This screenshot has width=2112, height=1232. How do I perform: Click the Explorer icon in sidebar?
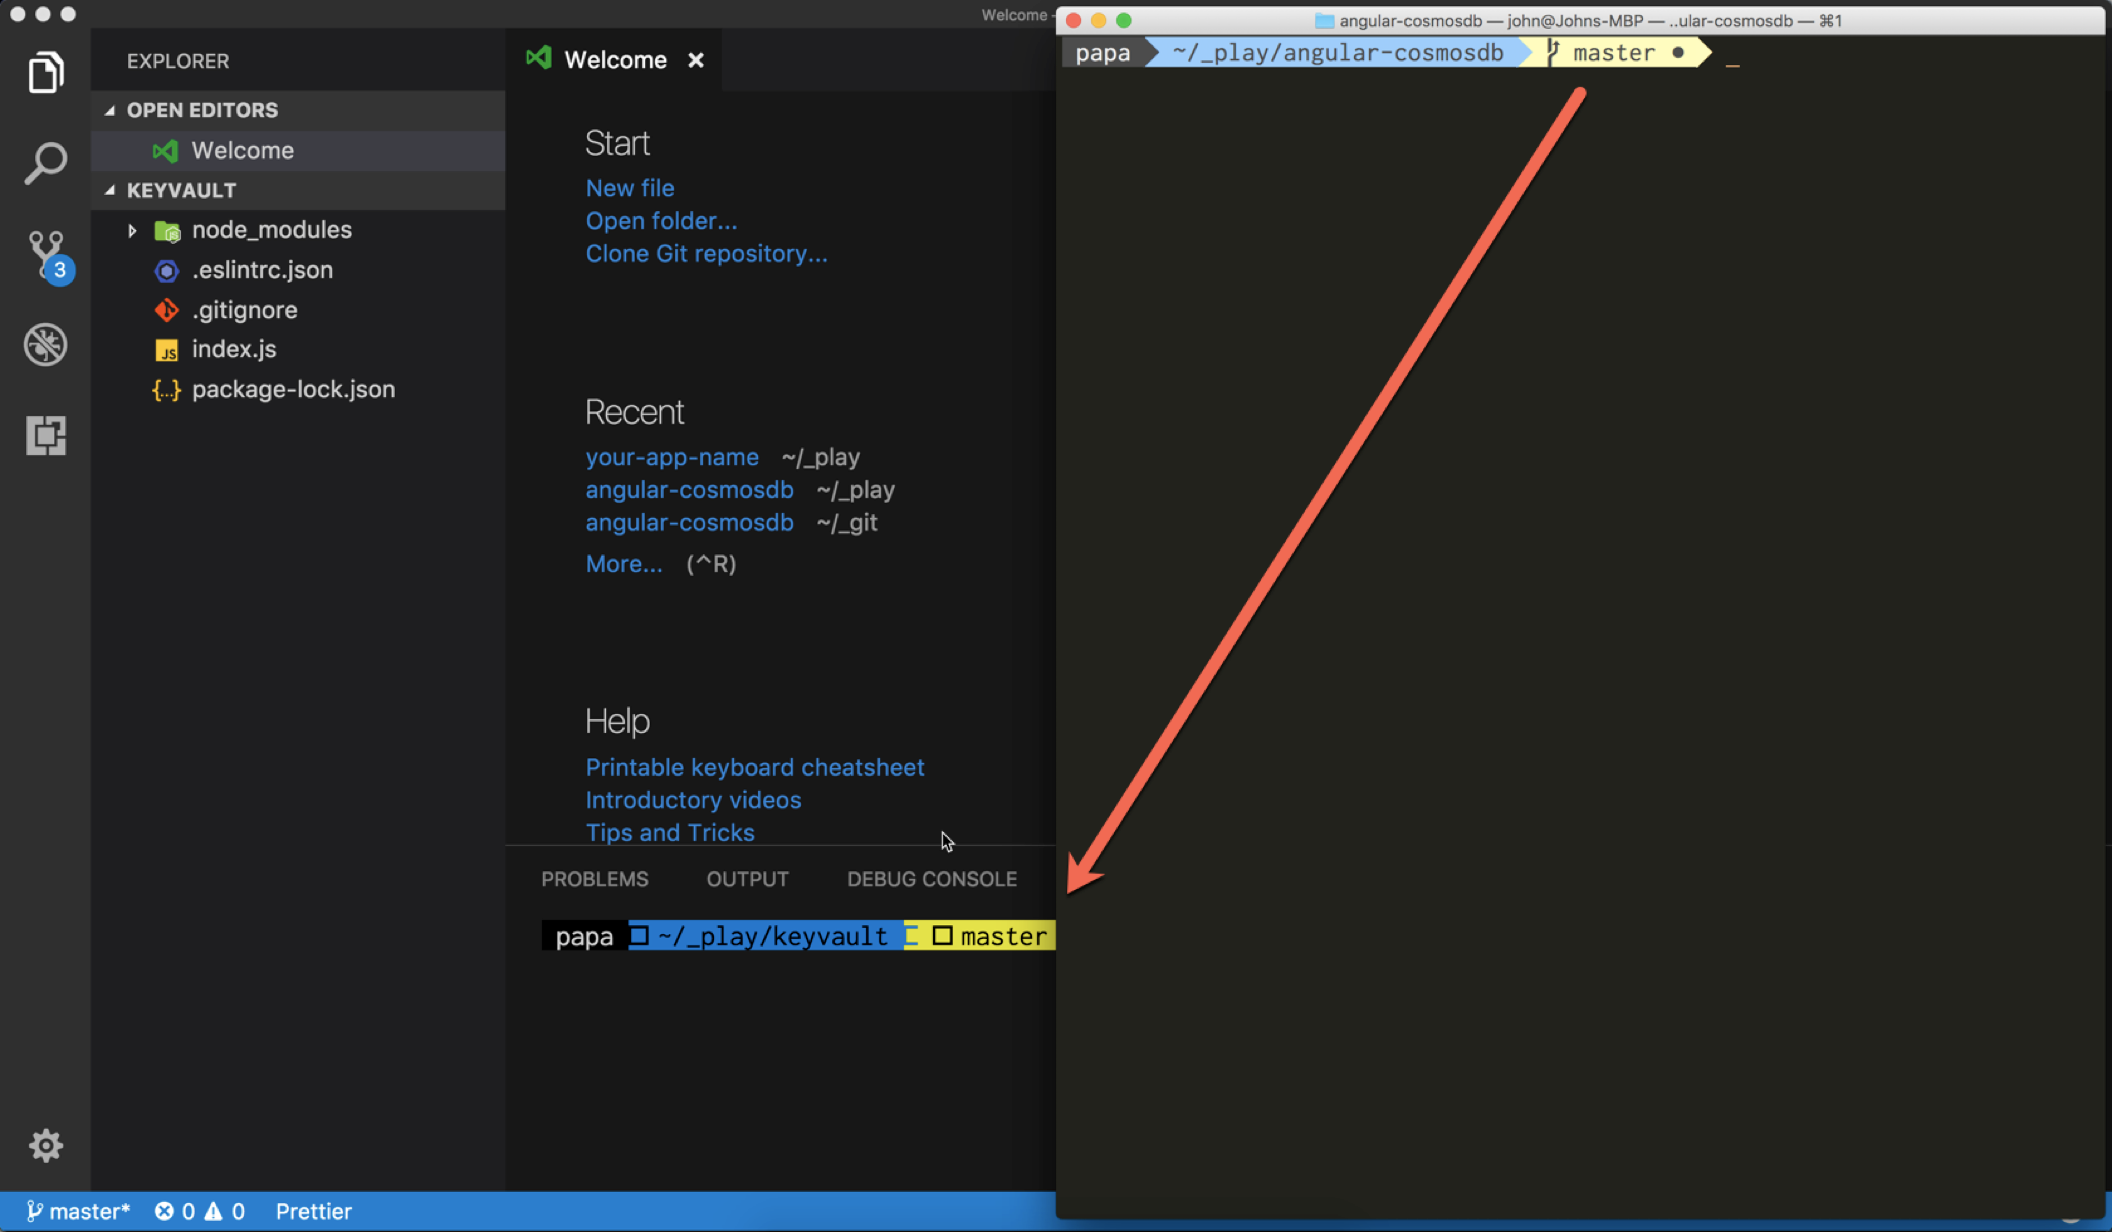click(44, 72)
